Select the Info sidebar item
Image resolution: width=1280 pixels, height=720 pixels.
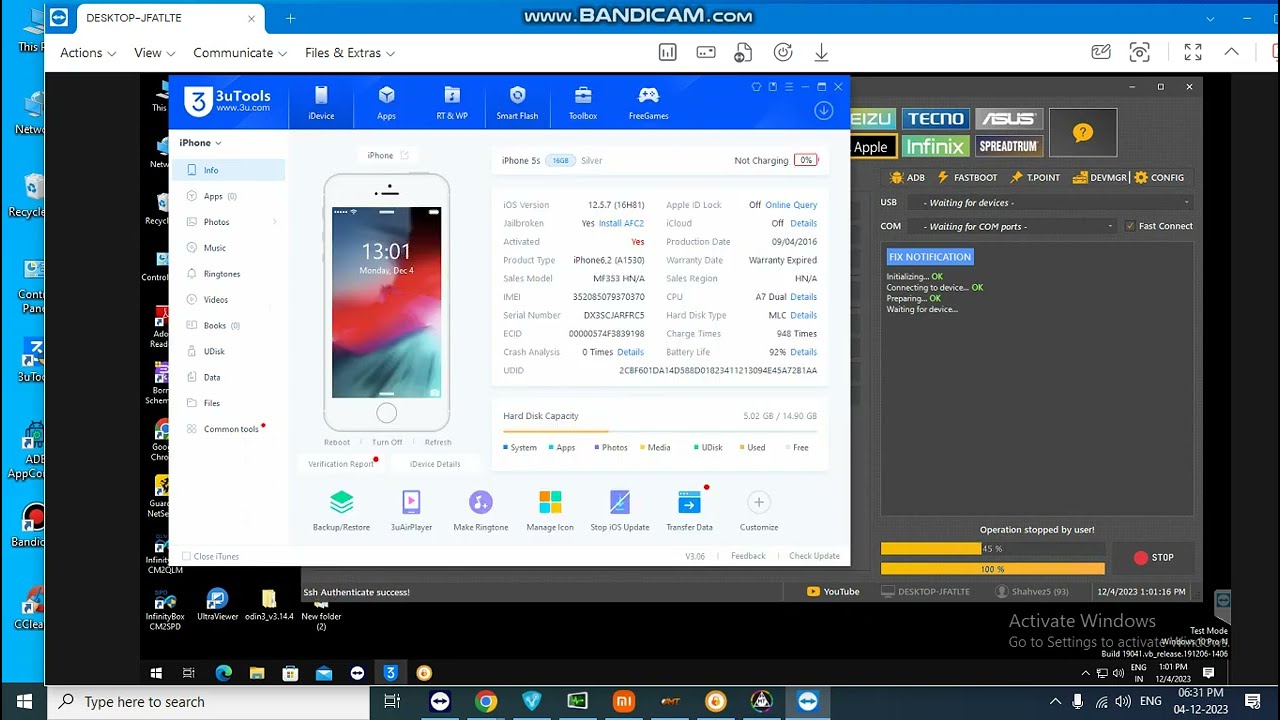[x=228, y=170]
